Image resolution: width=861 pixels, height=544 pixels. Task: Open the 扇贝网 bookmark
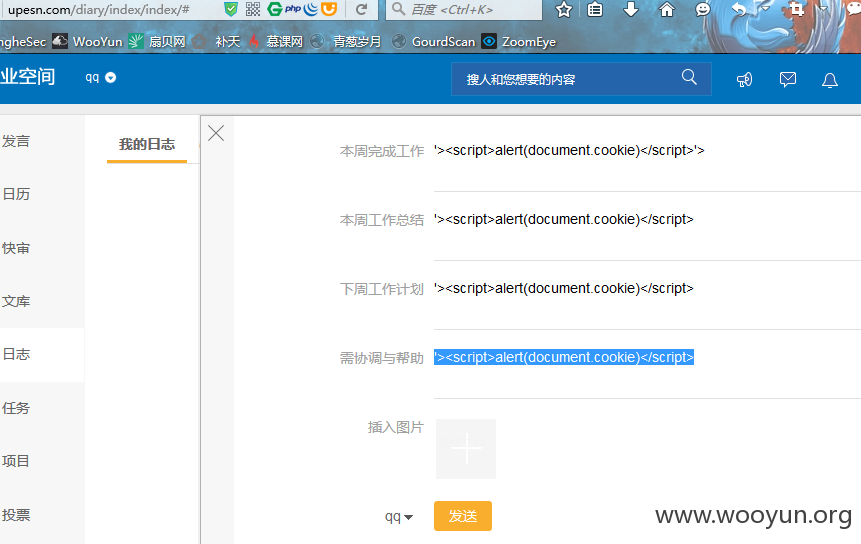pos(158,42)
